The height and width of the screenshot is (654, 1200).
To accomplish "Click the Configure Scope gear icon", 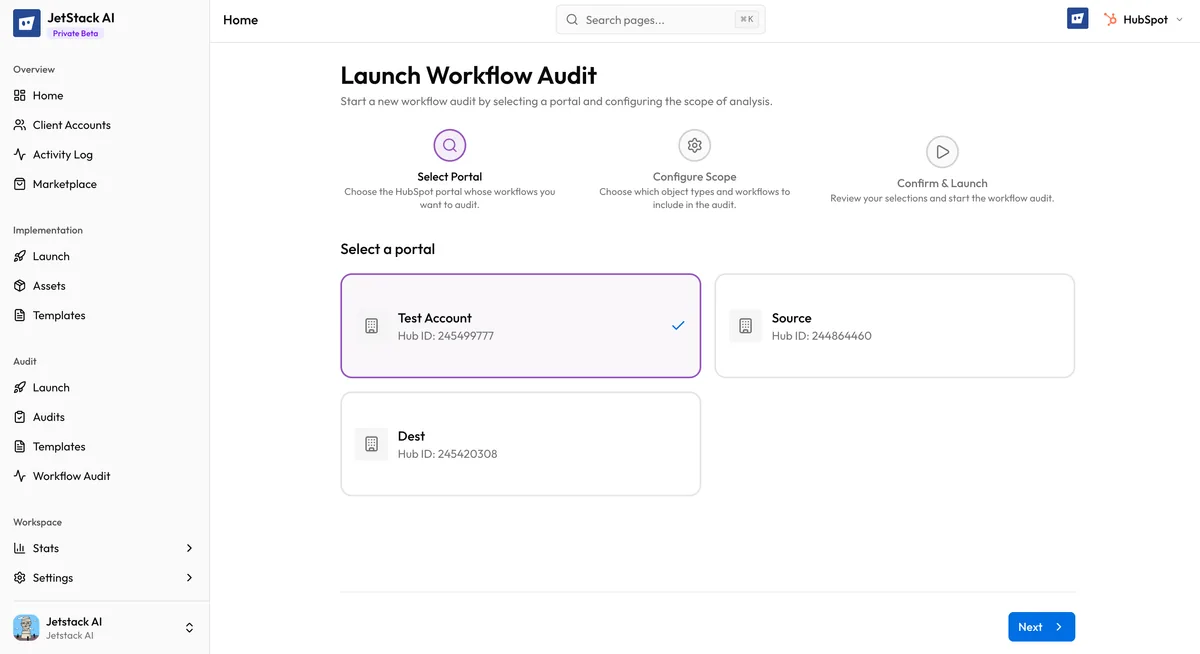I will click(x=694, y=145).
